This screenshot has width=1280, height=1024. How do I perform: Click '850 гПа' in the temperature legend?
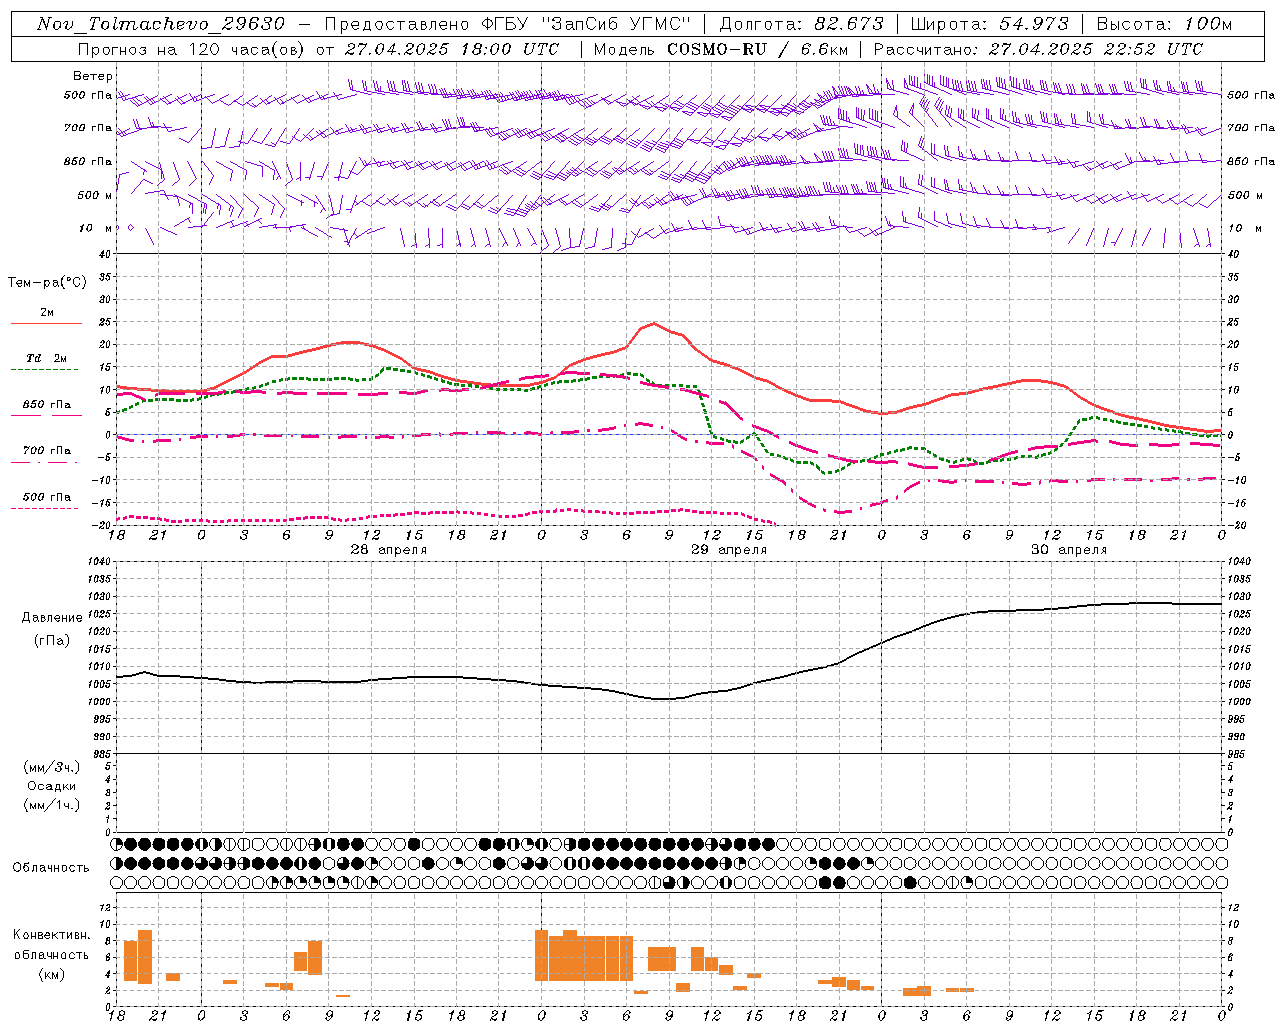click(x=47, y=405)
